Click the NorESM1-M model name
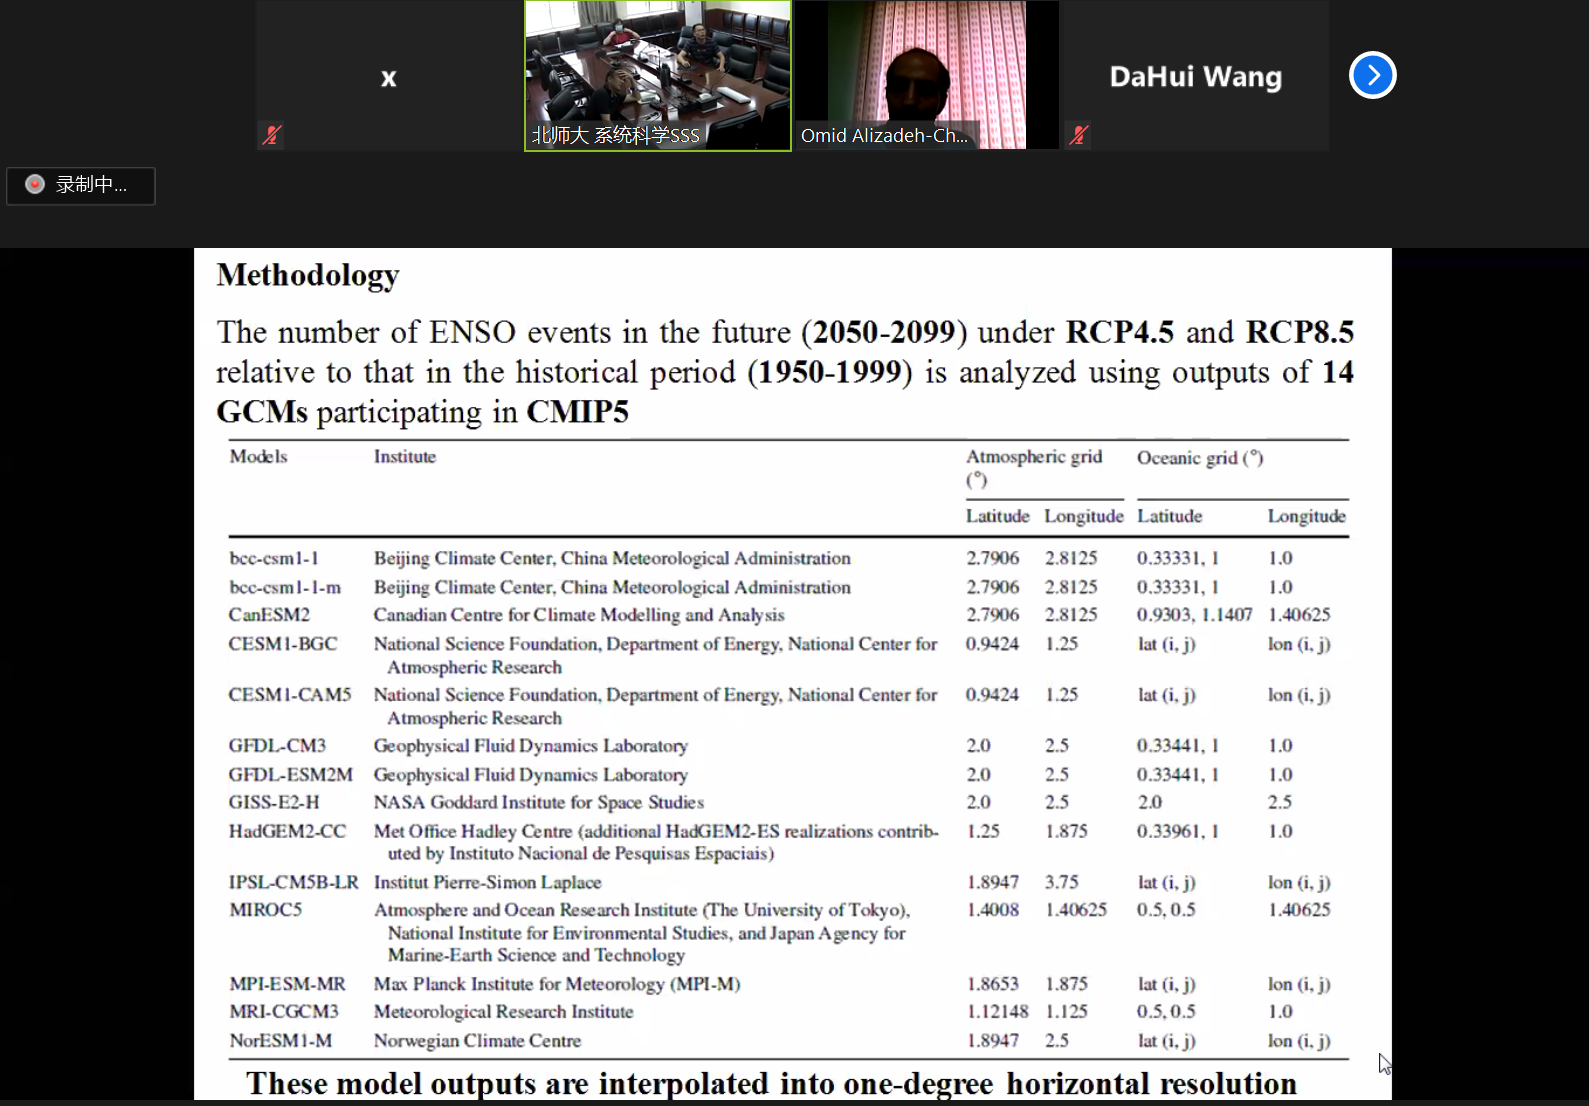1589x1106 pixels. 280,1041
